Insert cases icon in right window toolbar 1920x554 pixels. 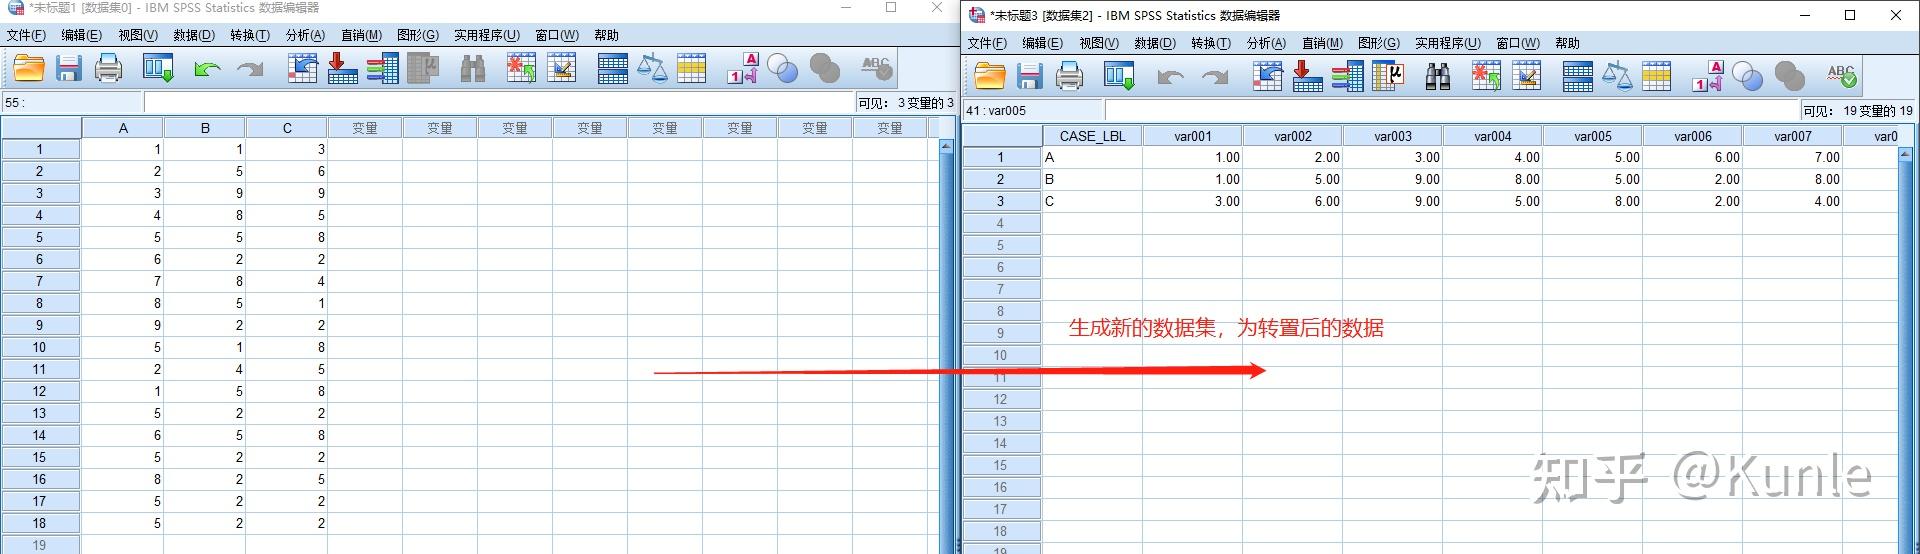[x=1486, y=76]
